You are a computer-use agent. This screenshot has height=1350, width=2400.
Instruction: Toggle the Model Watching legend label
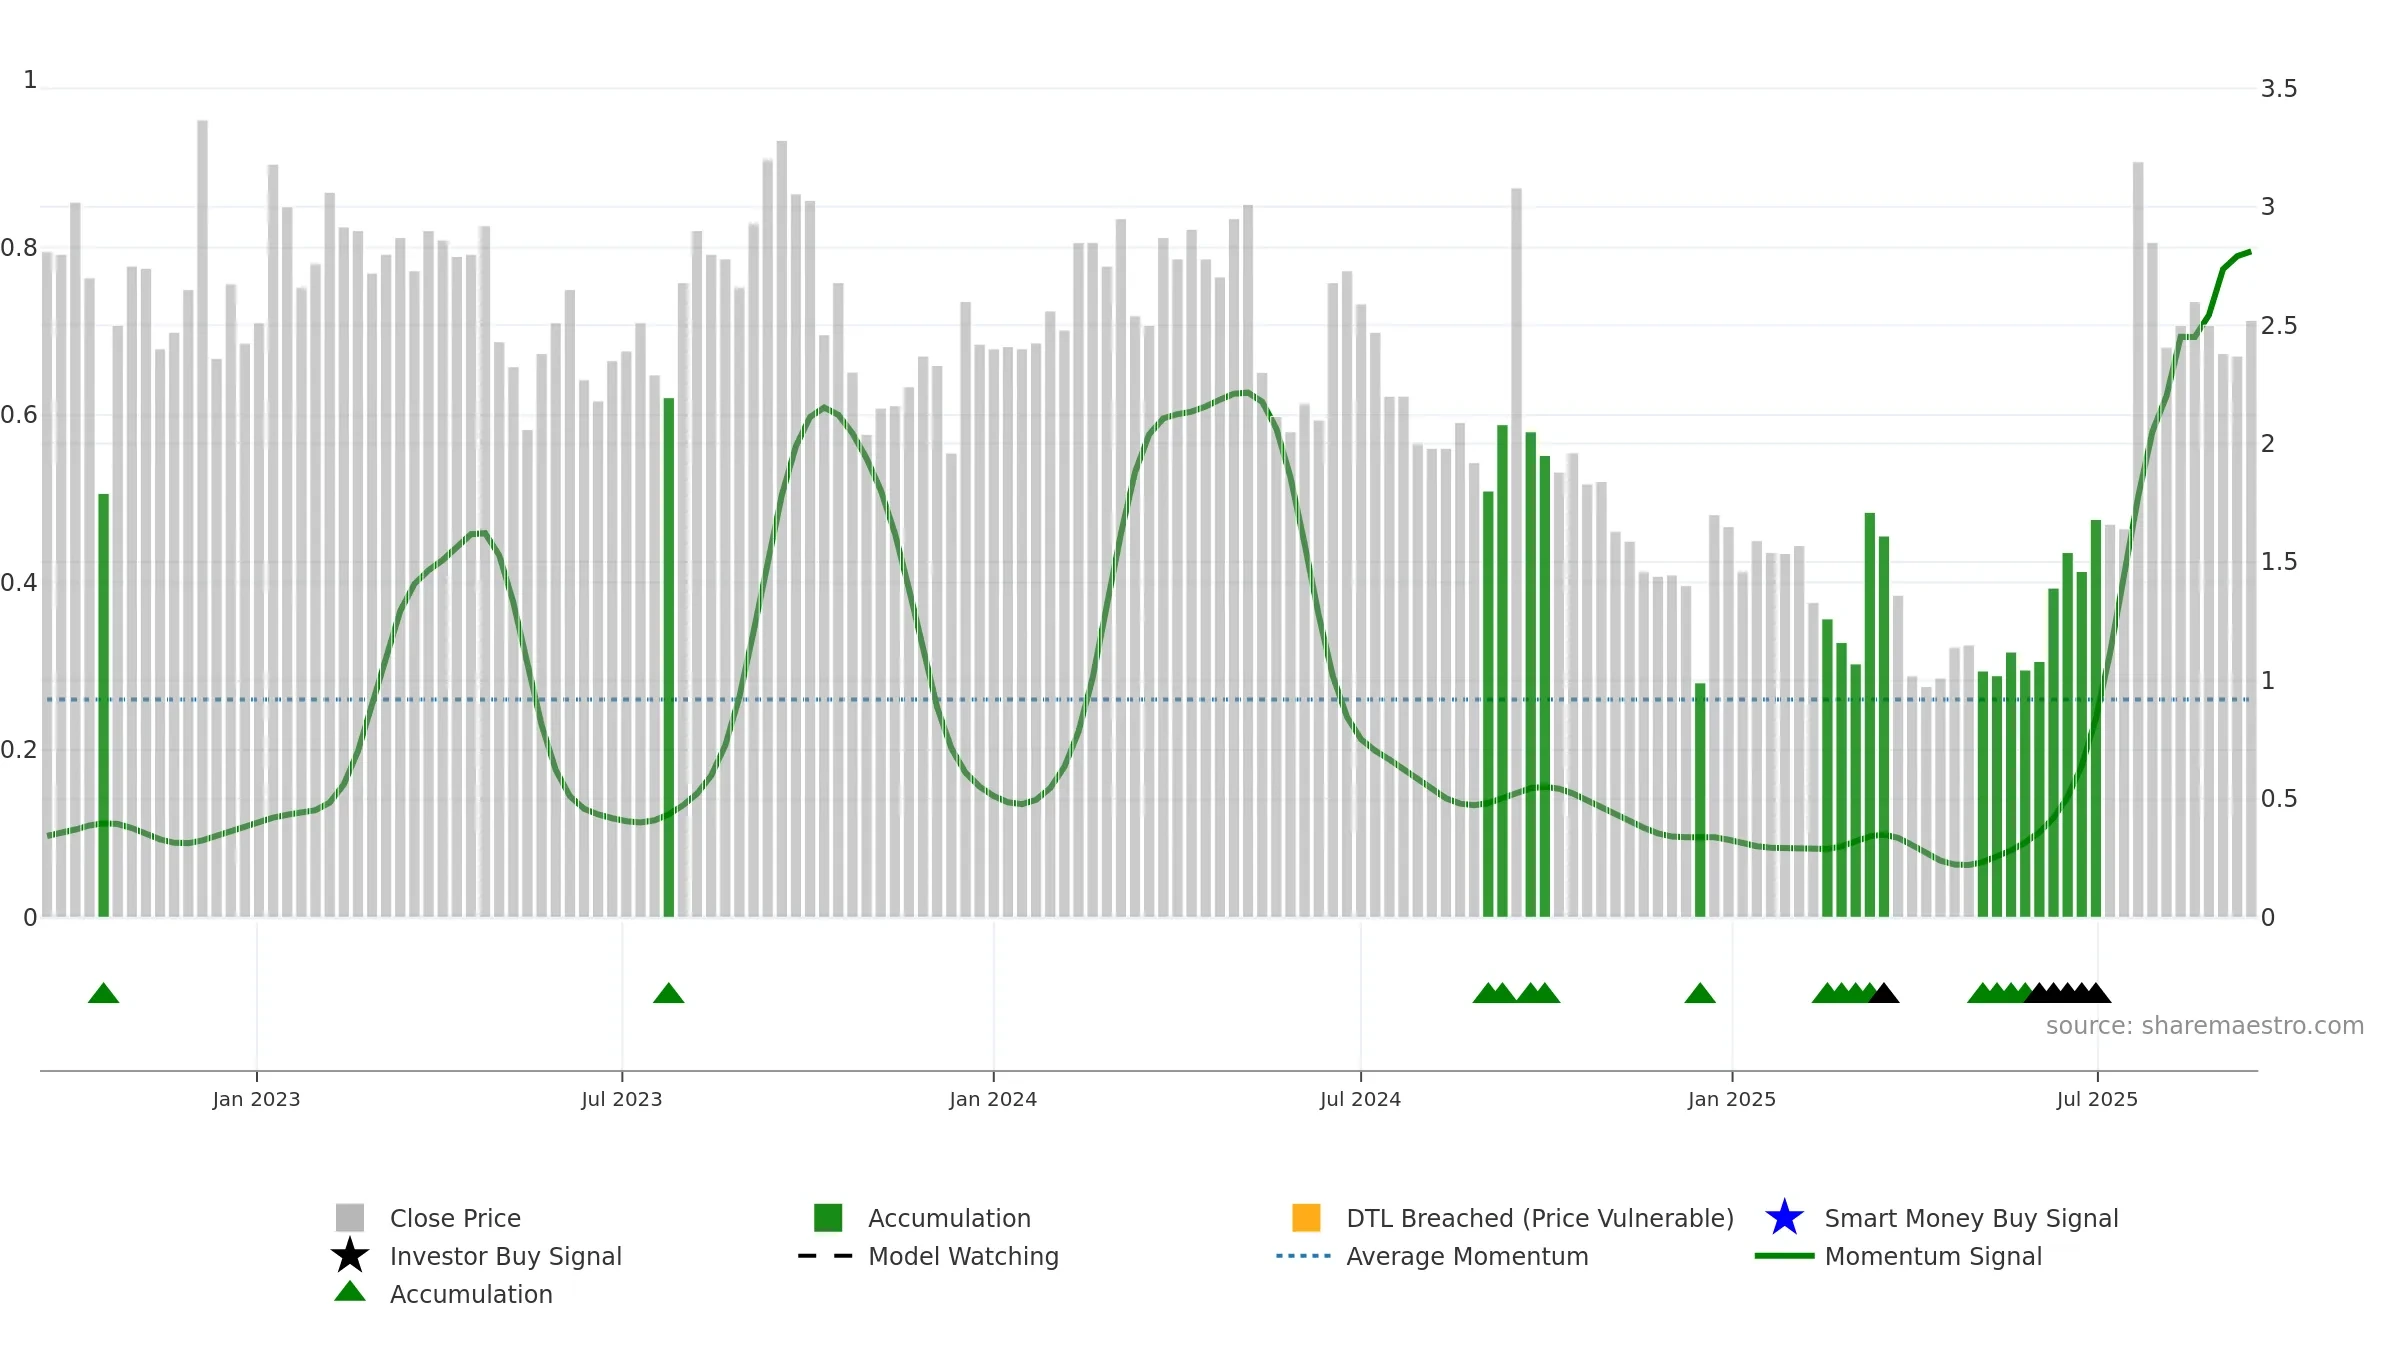(x=963, y=1256)
